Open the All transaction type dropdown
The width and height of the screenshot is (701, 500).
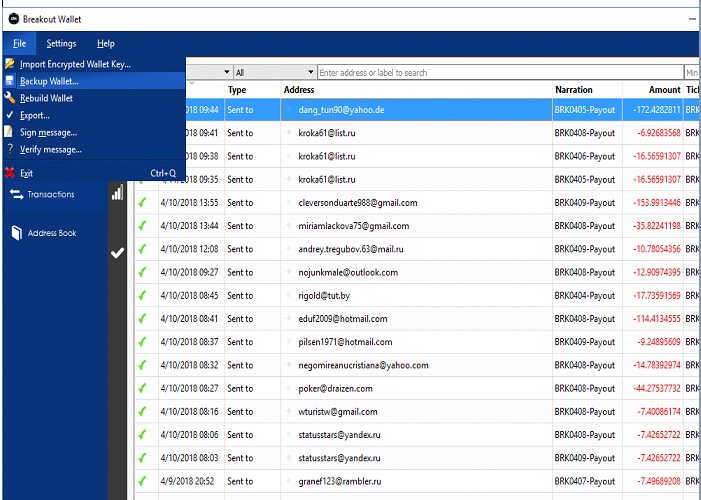(x=275, y=72)
